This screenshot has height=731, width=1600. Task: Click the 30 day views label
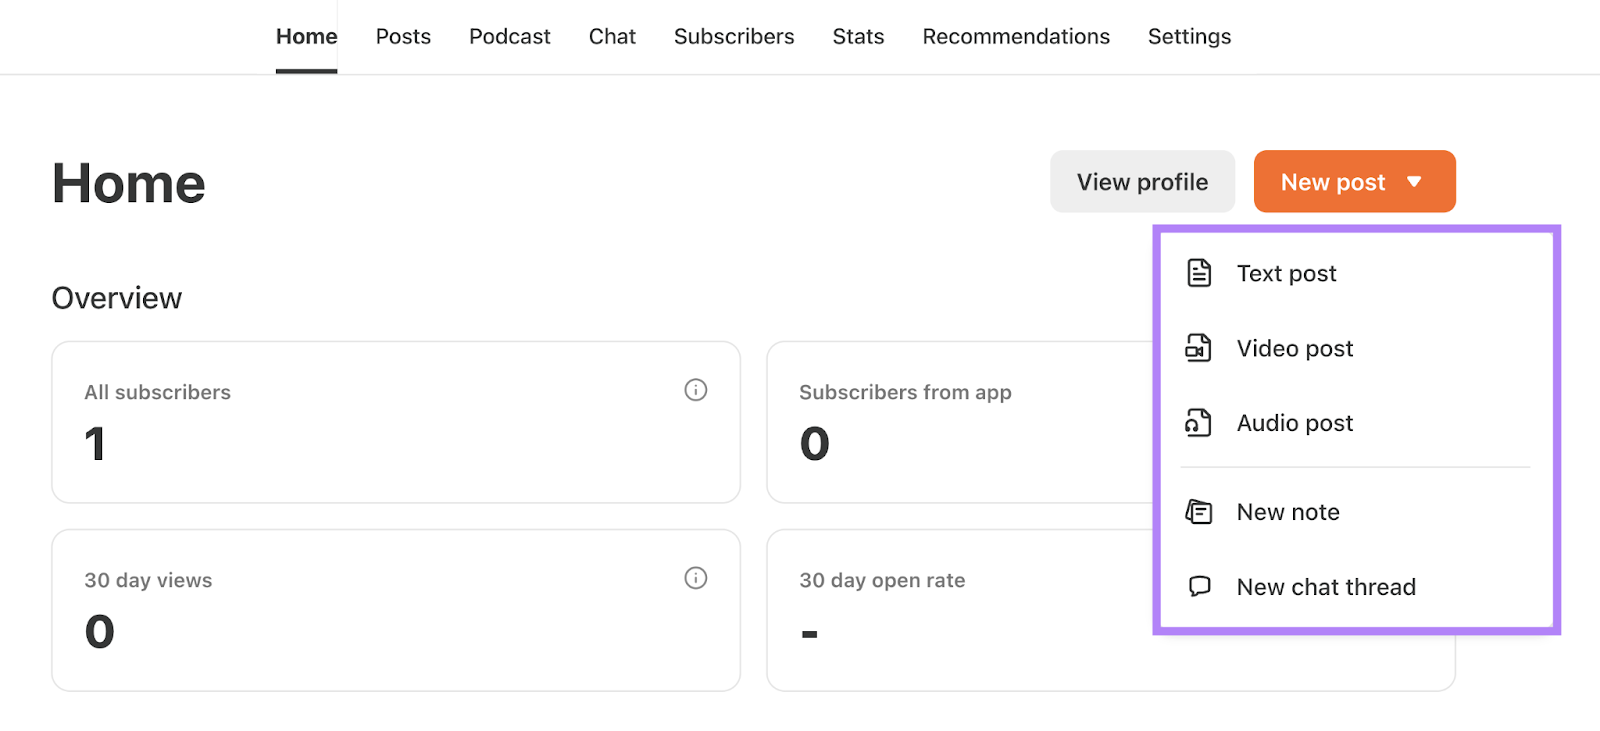[x=148, y=581]
